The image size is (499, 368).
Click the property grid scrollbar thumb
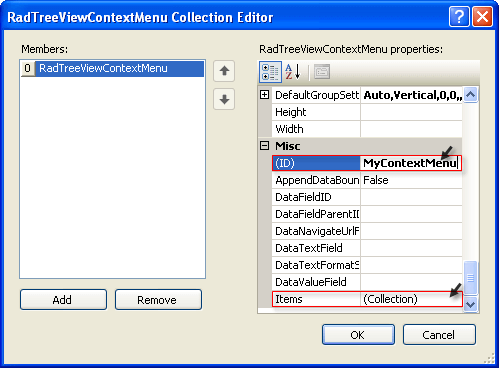click(x=470, y=278)
